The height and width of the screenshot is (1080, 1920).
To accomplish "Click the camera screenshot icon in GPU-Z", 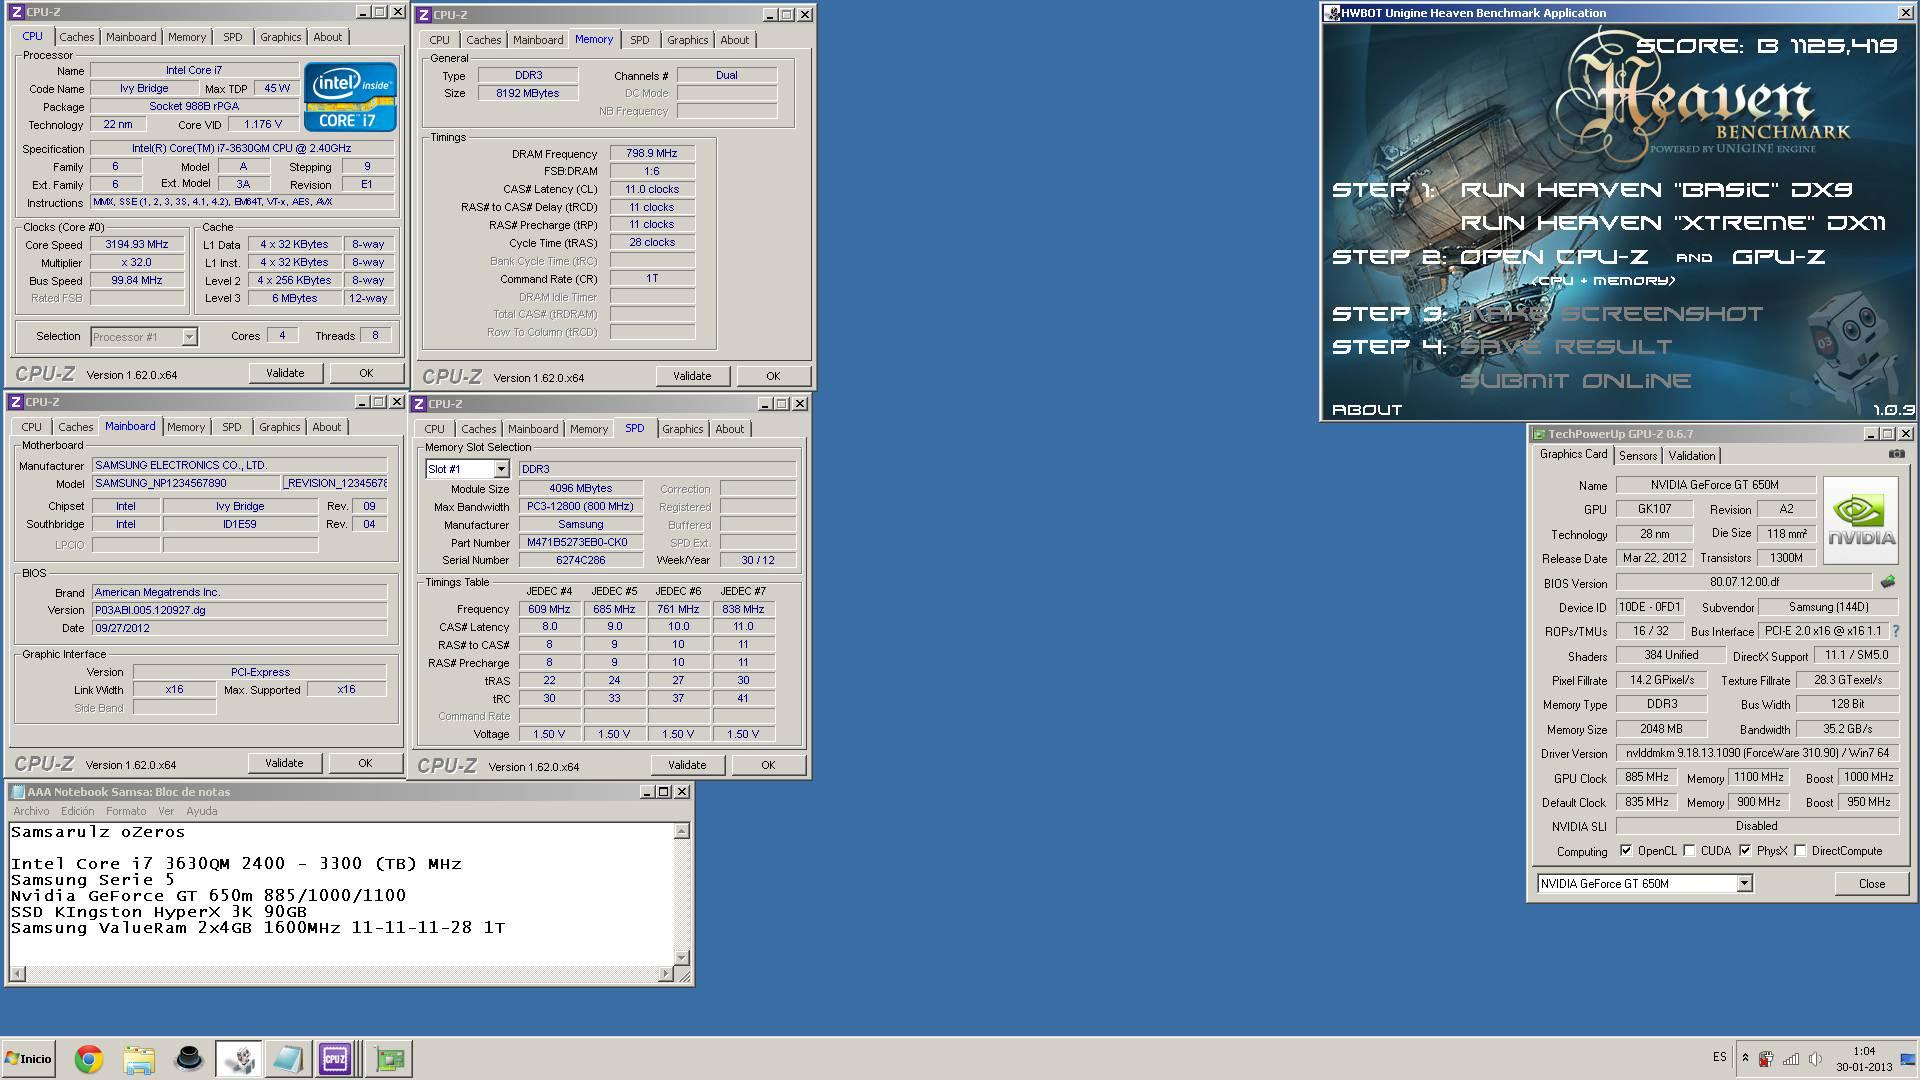I will point(1896,454).
